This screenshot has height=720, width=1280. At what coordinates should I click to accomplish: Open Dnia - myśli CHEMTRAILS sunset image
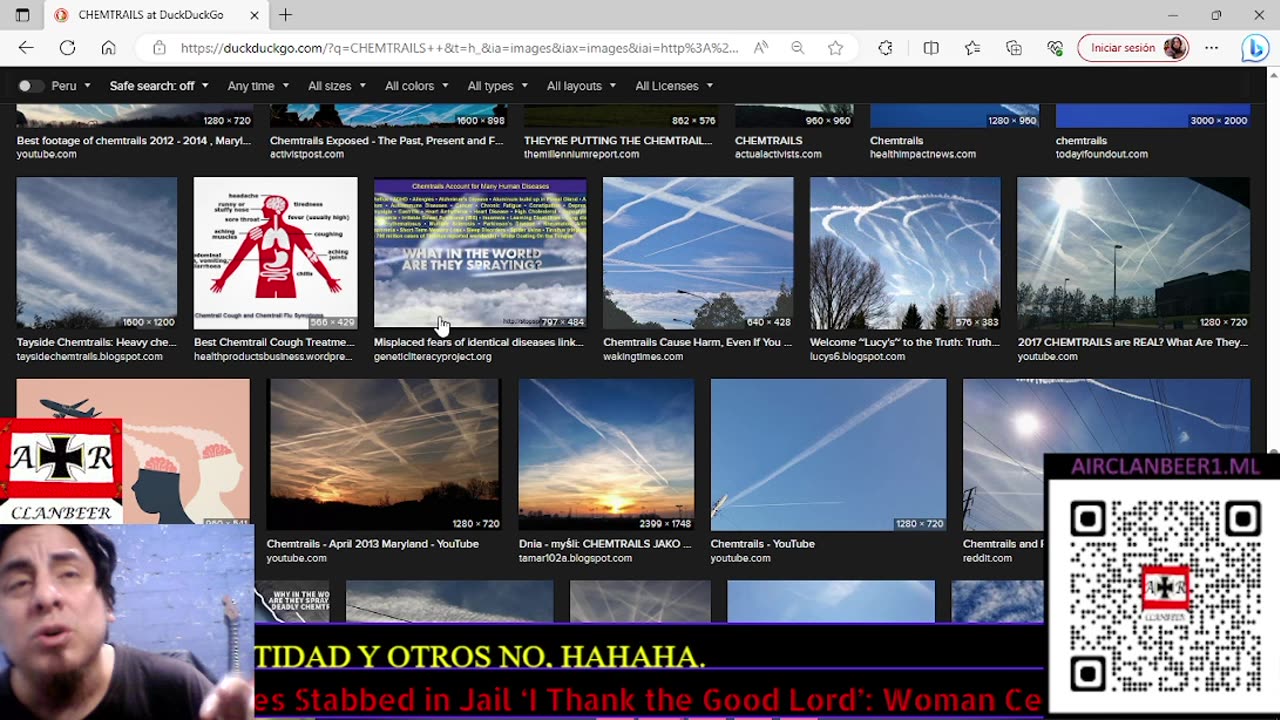[x=606, y=454]
